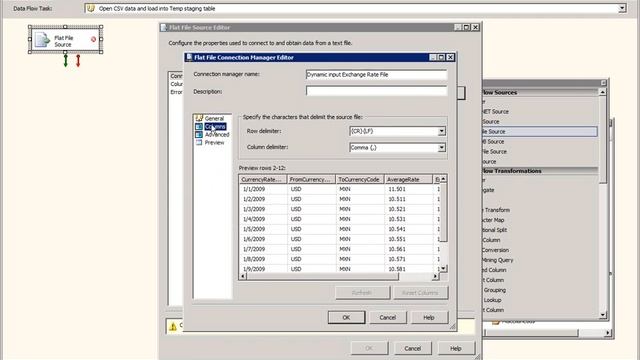640x360 pixels.
Task: Open the Row delimiter dropdown
Action: point(441,131)
